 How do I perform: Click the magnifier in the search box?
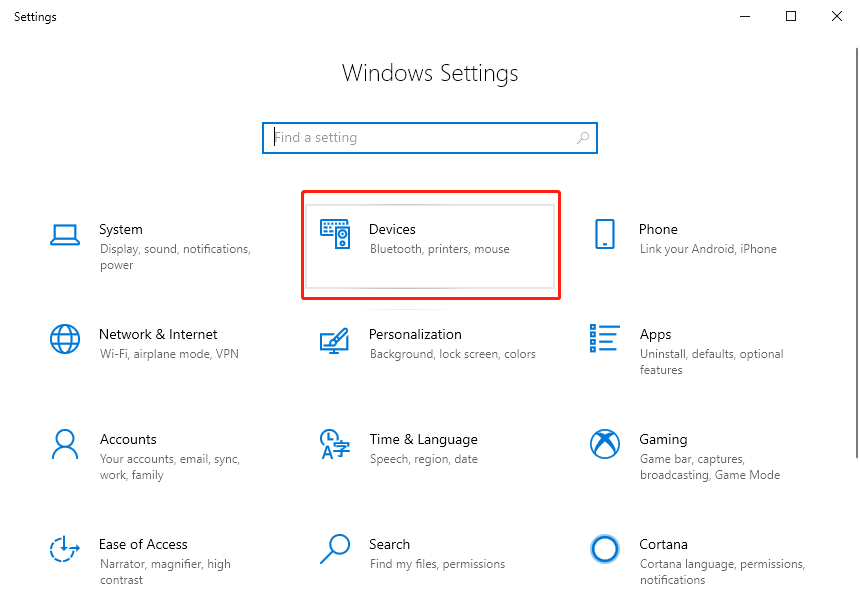[x=583, y=138]
